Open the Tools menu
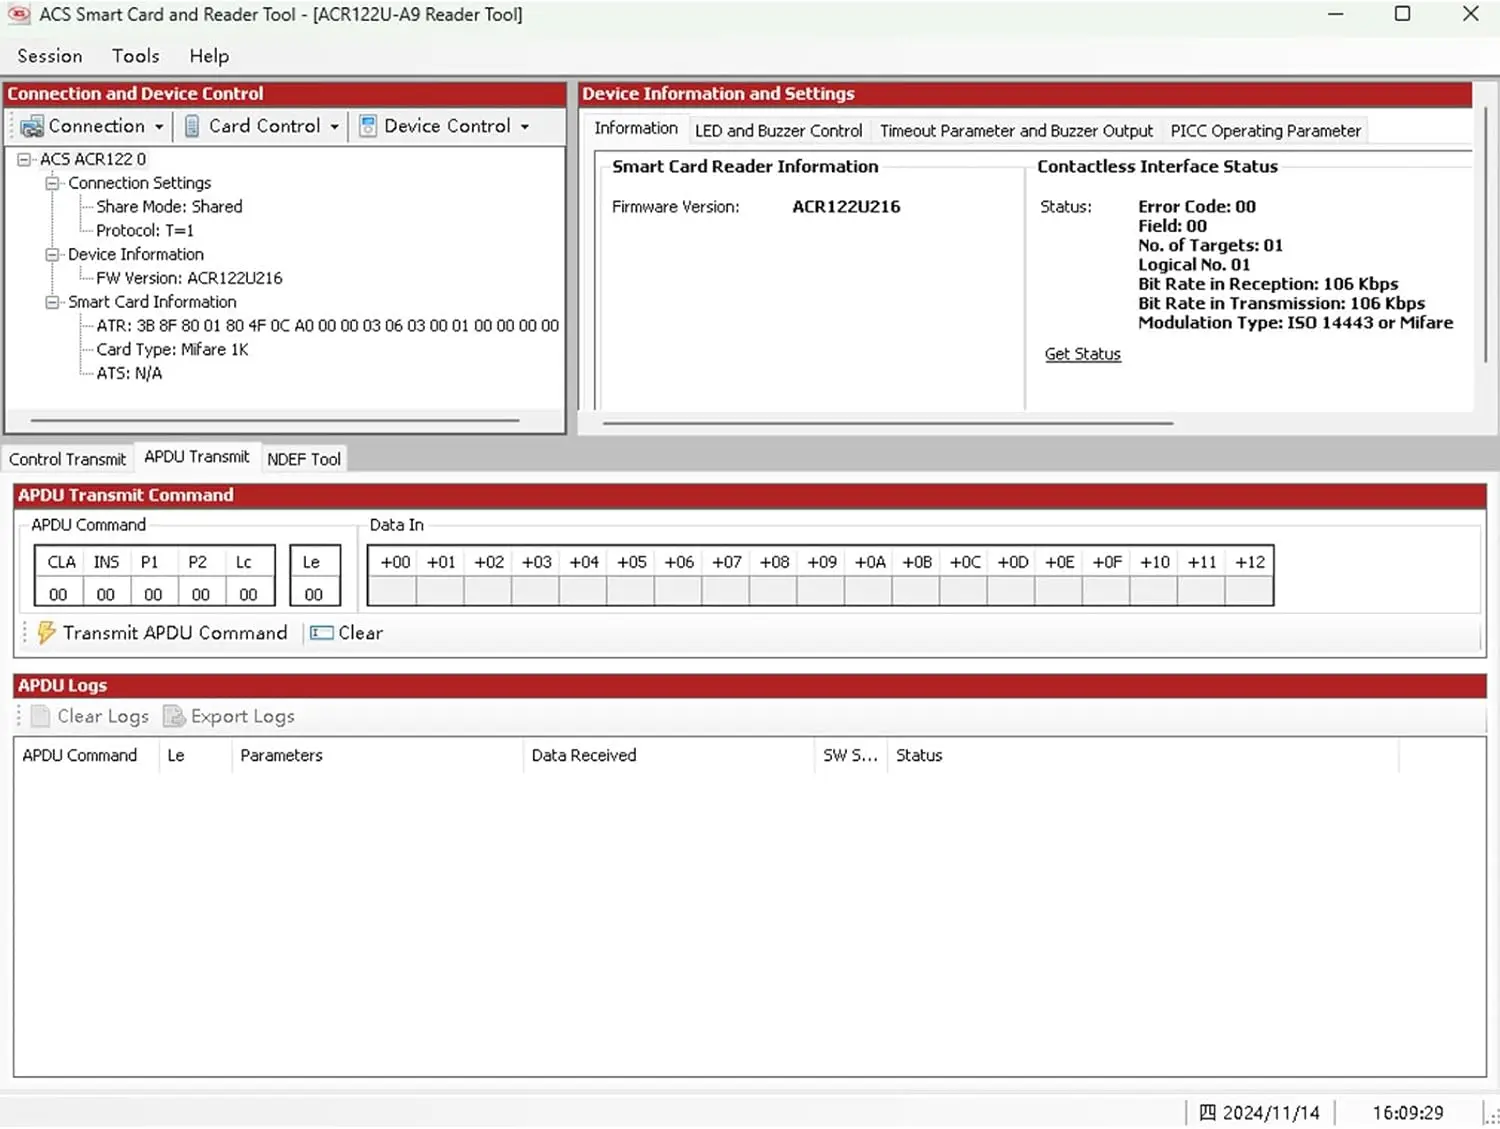 pyautogui.click(x=135, y=56)
